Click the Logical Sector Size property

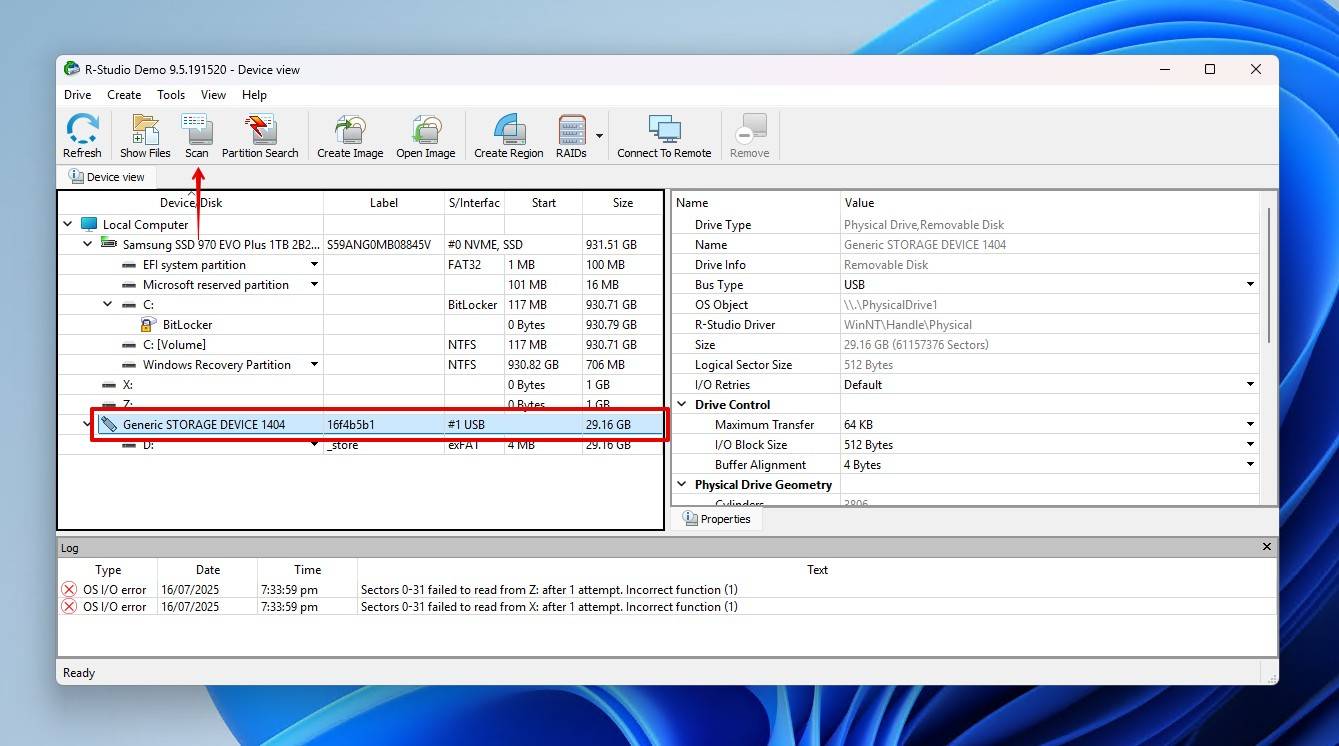967,364
